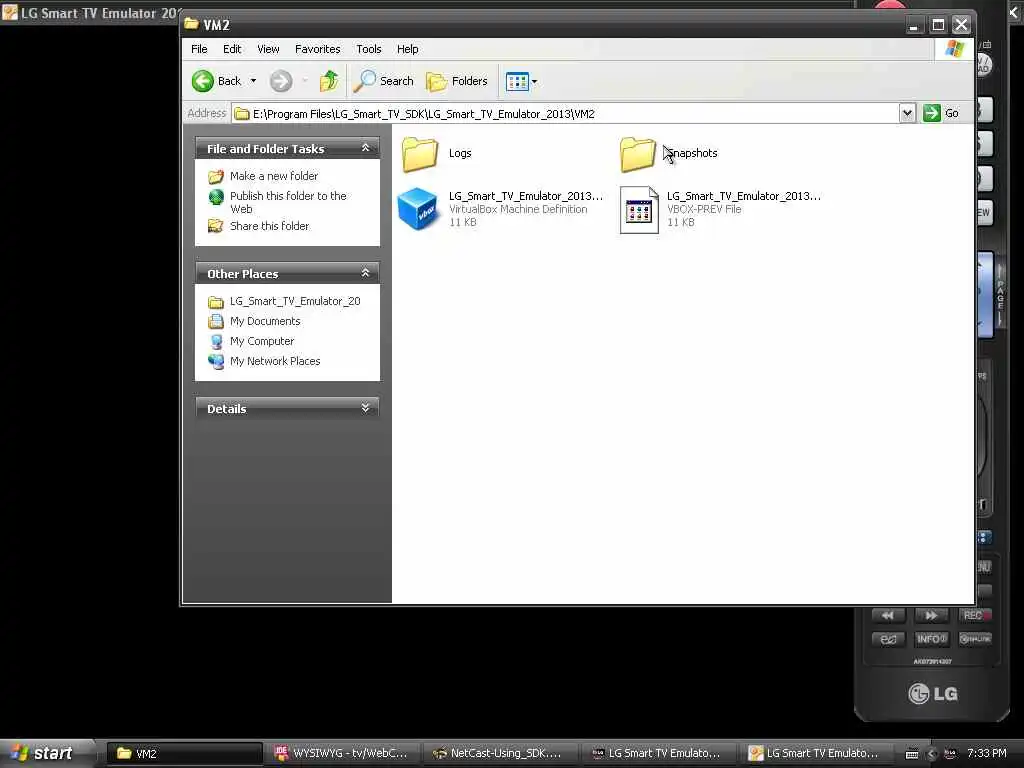This screenshot has height=768, width=1024.
Task: Click the Publish to Web globe icon
Action: tap(216, 197)
